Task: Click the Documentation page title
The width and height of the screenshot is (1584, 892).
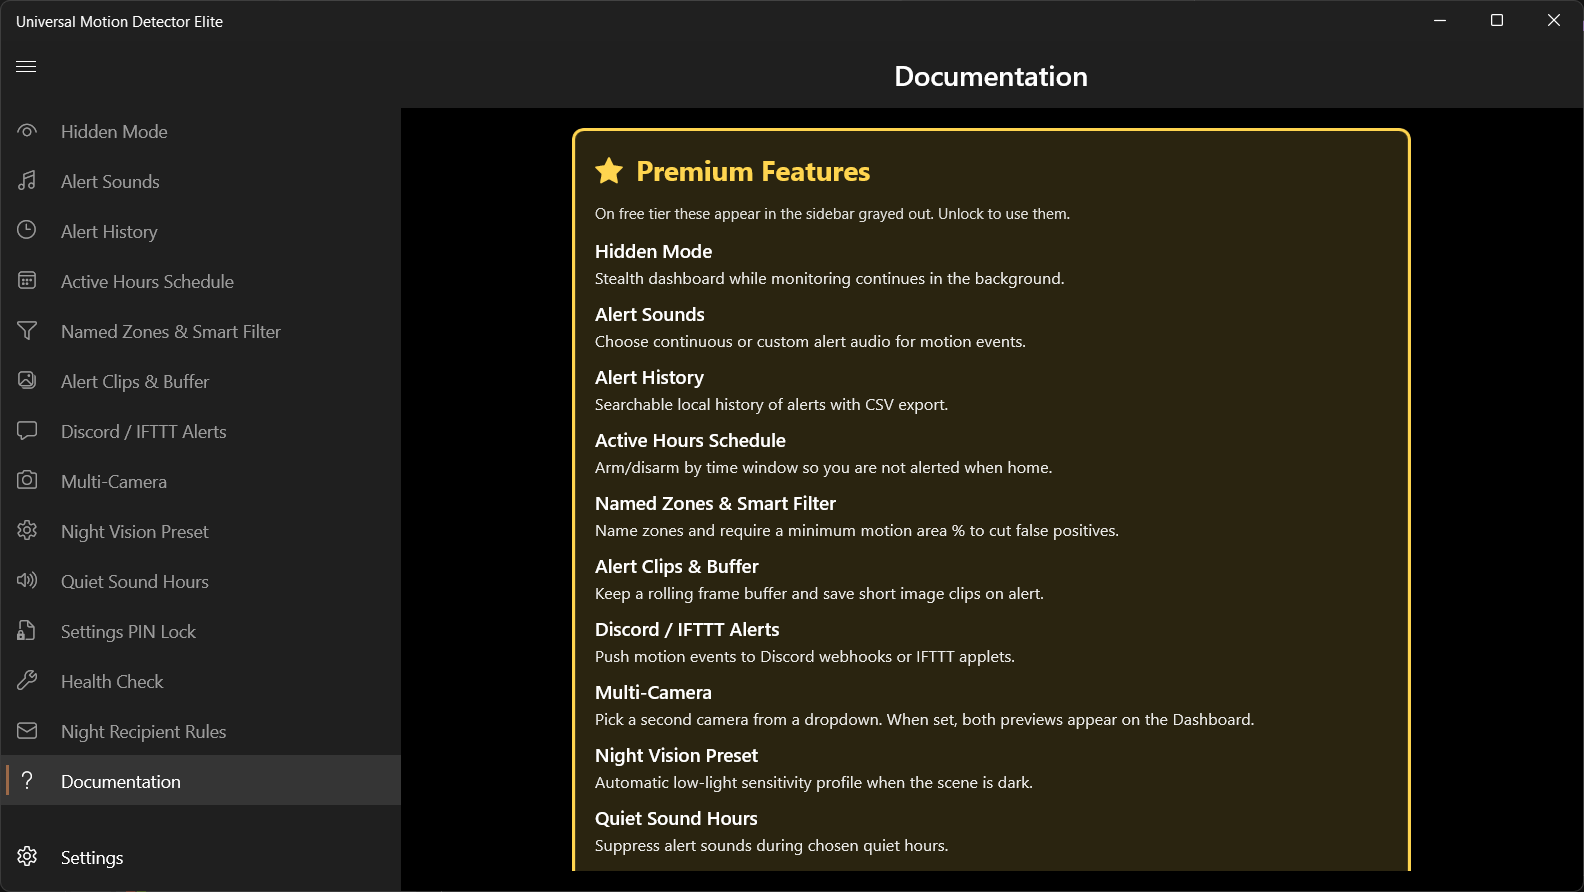Action: click(x=991, y=77)
